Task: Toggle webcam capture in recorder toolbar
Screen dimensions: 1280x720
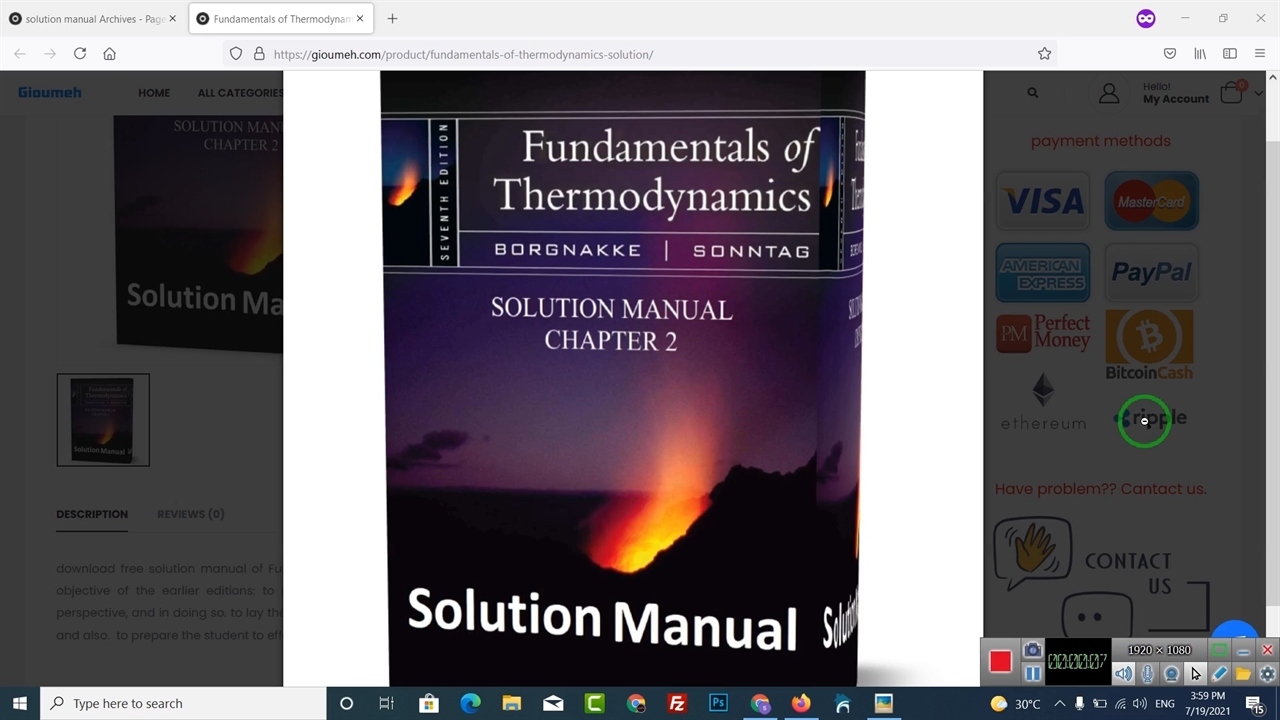Action: pos(1171,674)
